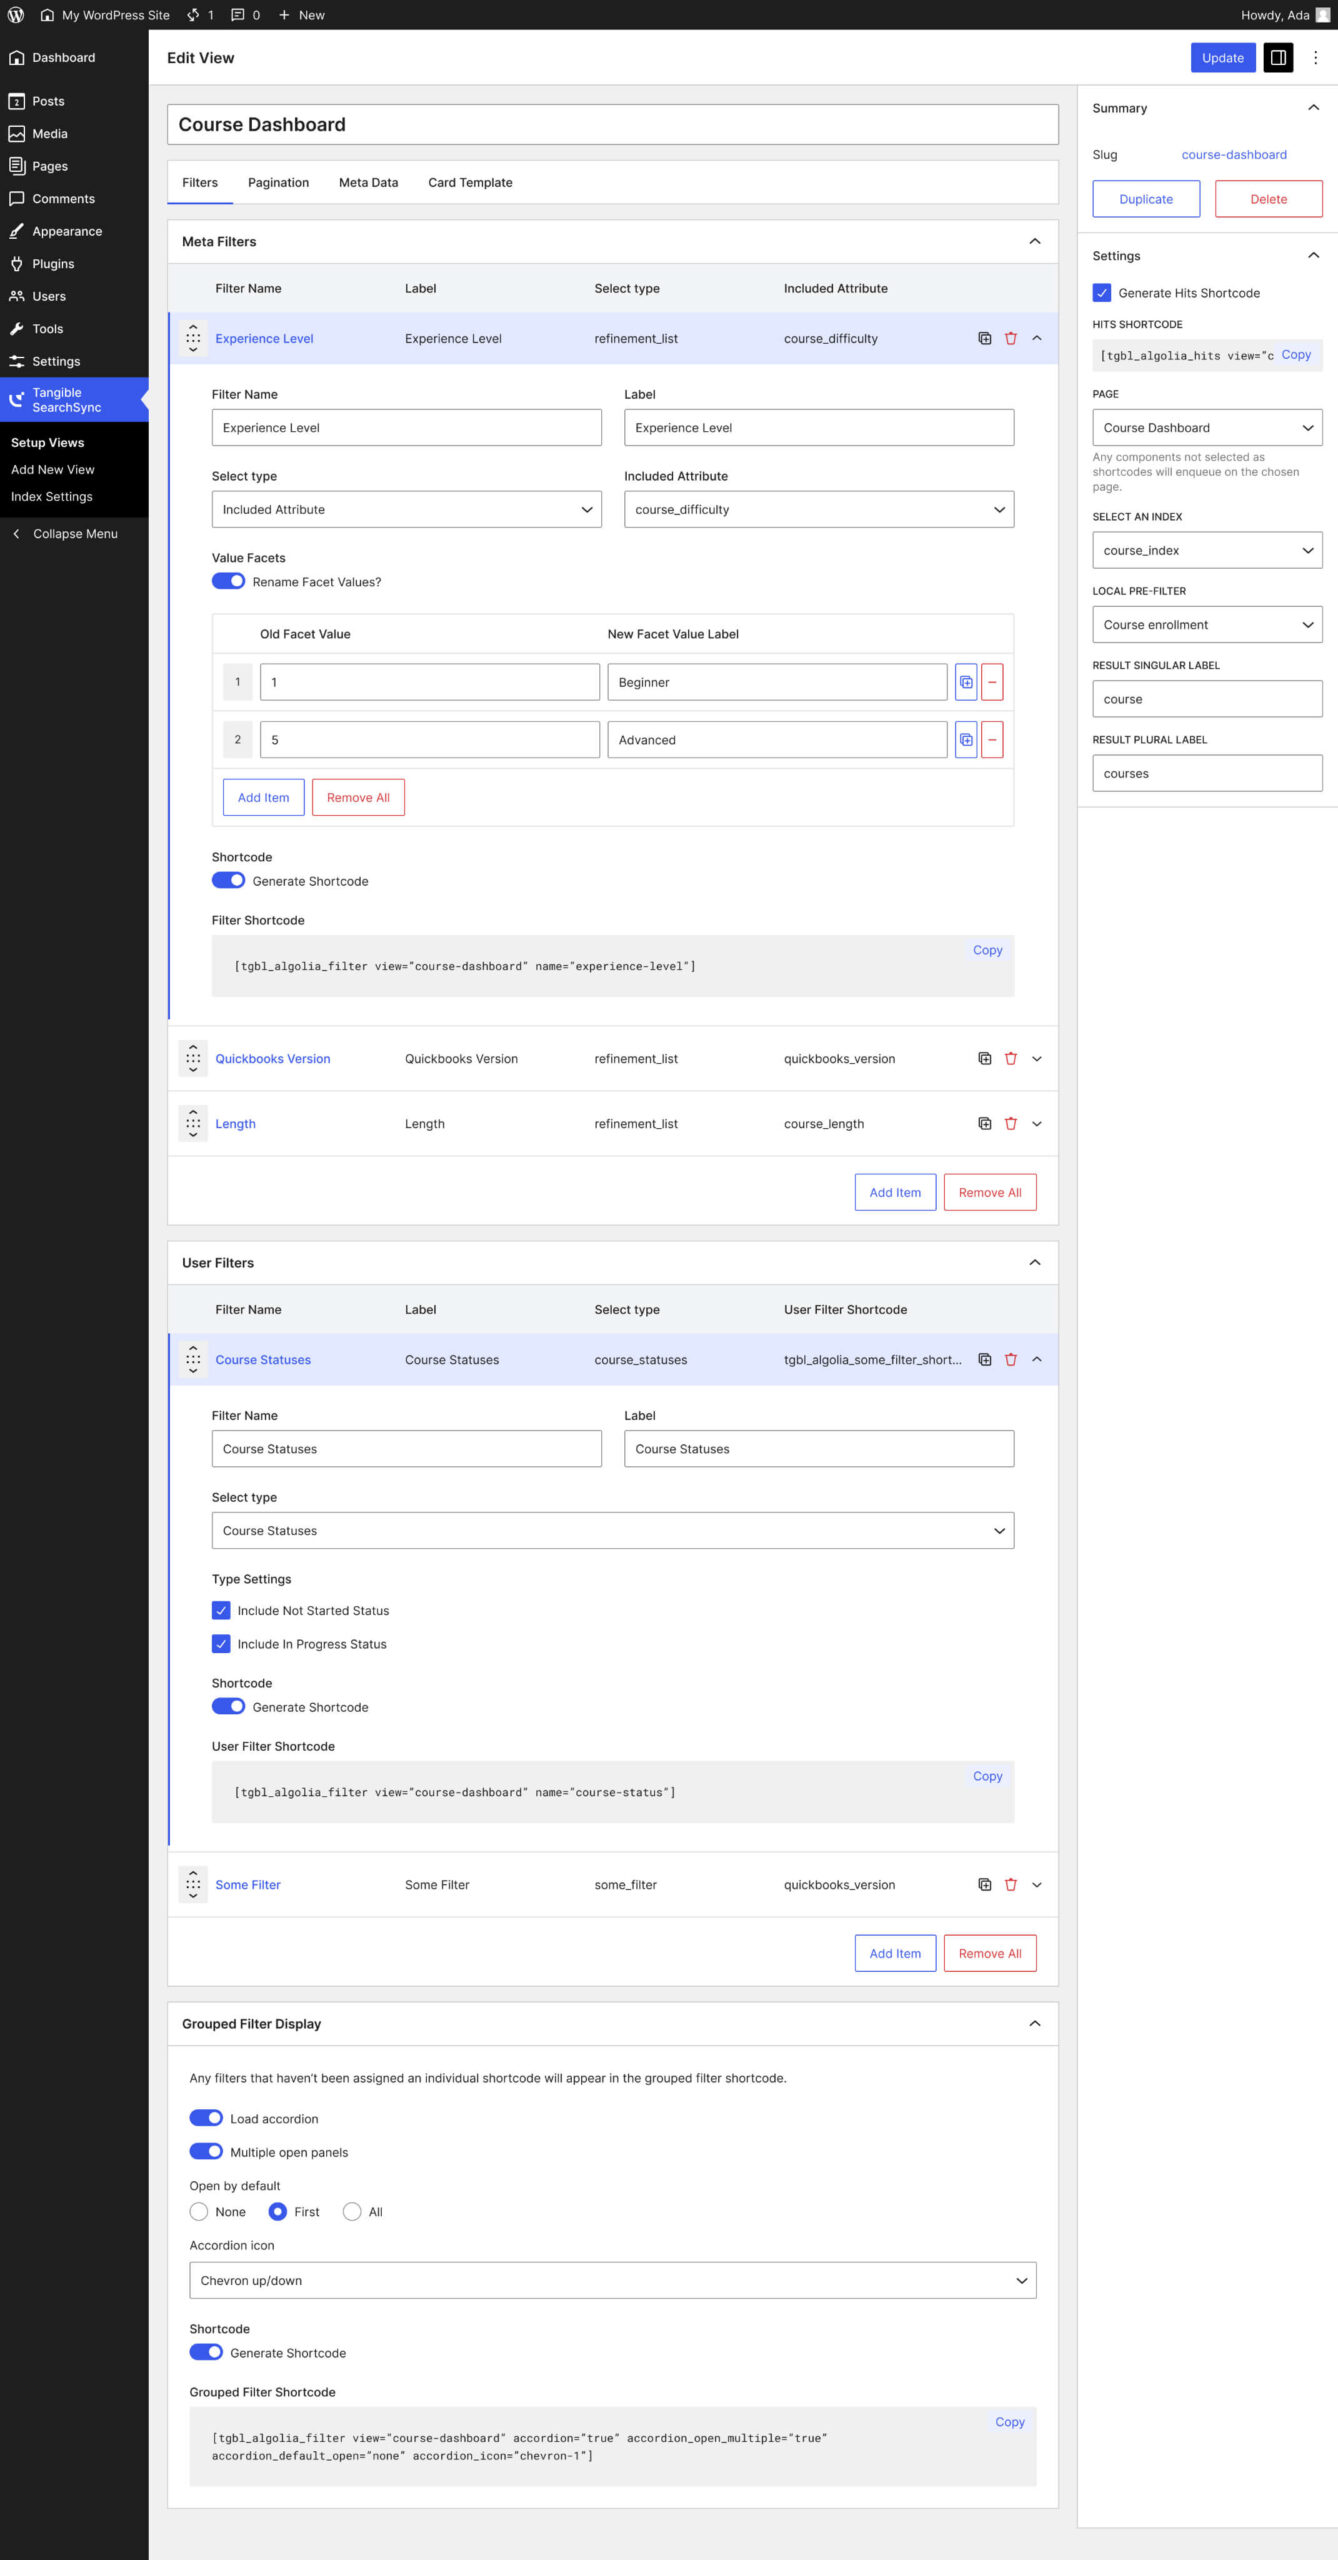Toggle the editor settings sidebar icon
The width and height of the screenshot is (1338, 2560).
tap(1278, 58)
